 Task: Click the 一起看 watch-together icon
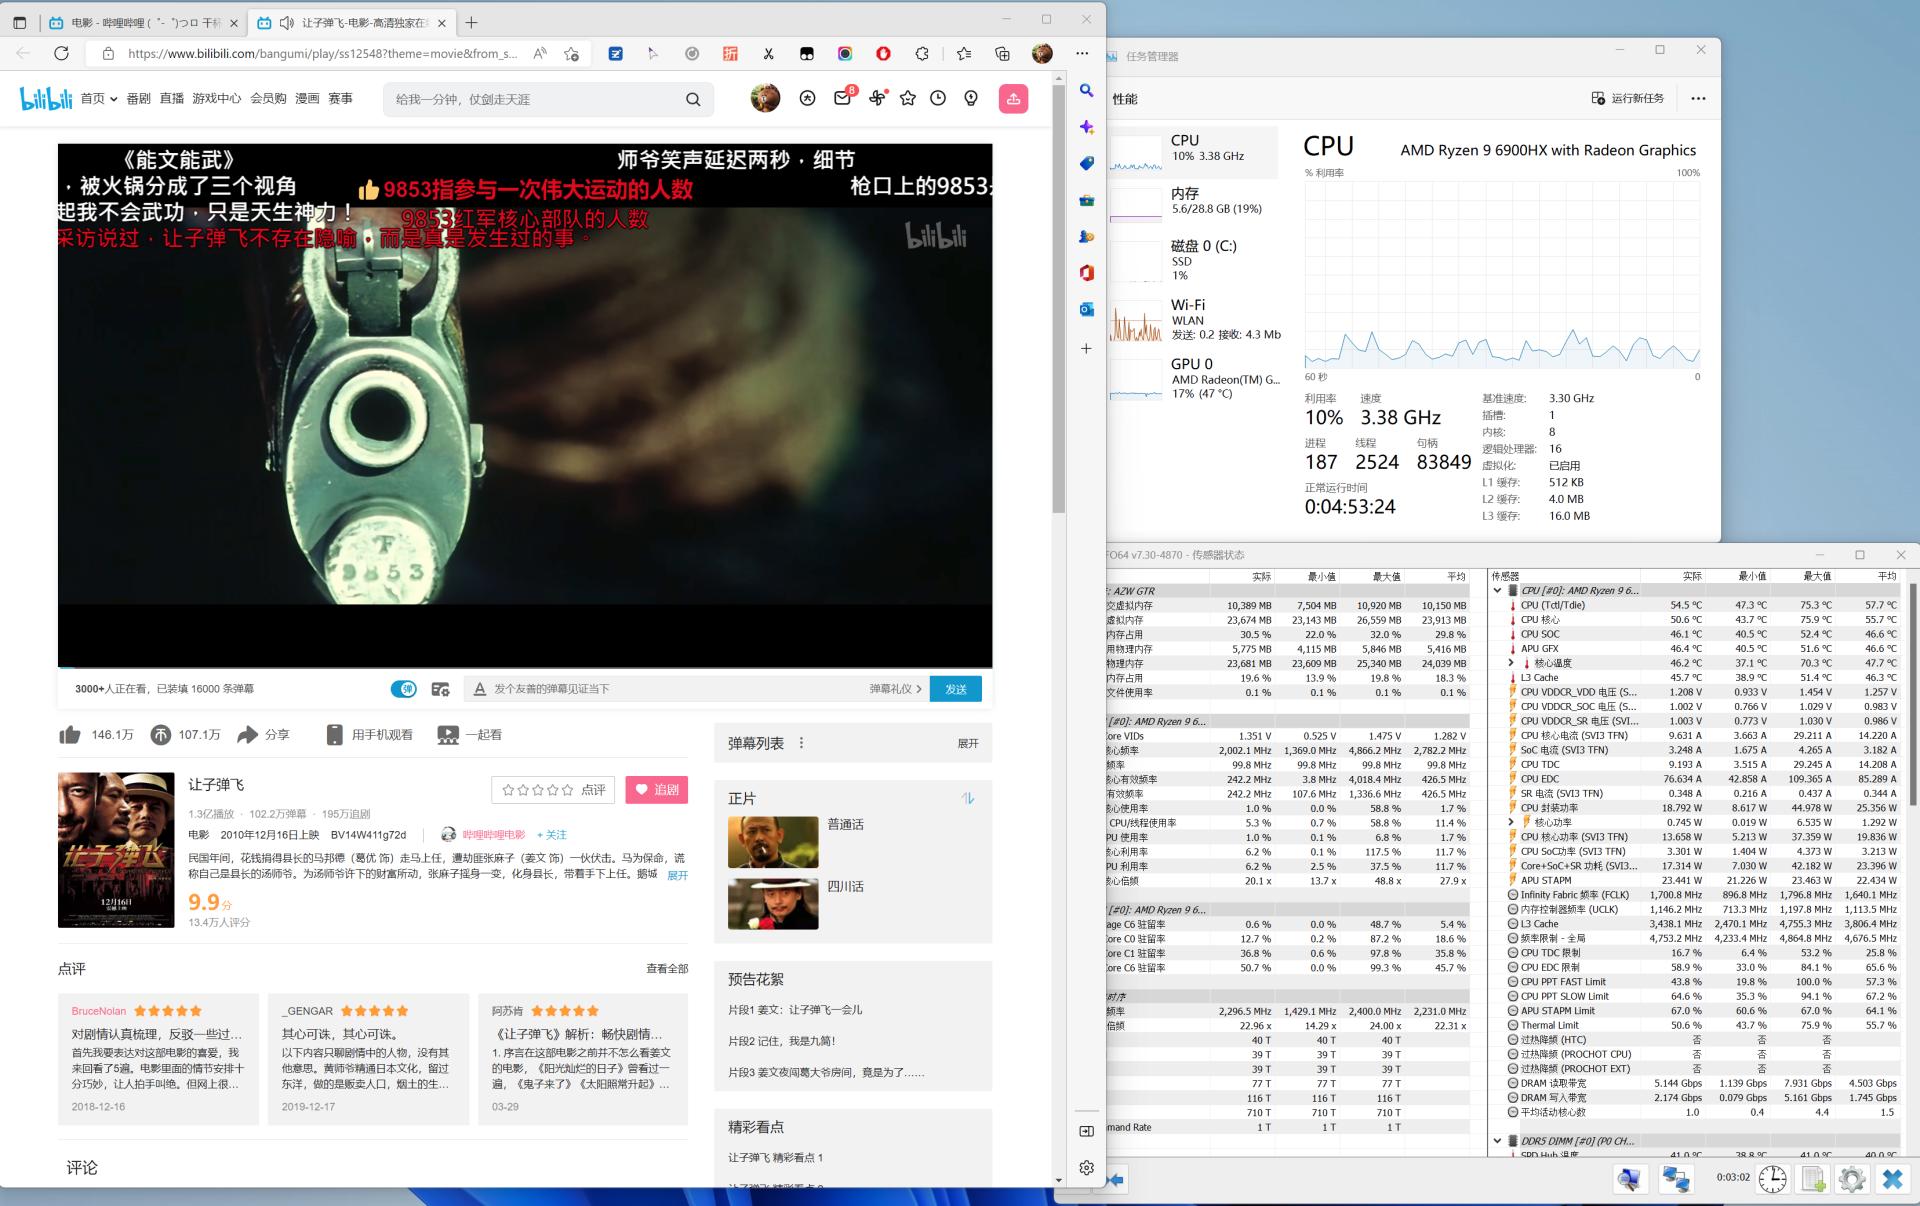point(447,734)
